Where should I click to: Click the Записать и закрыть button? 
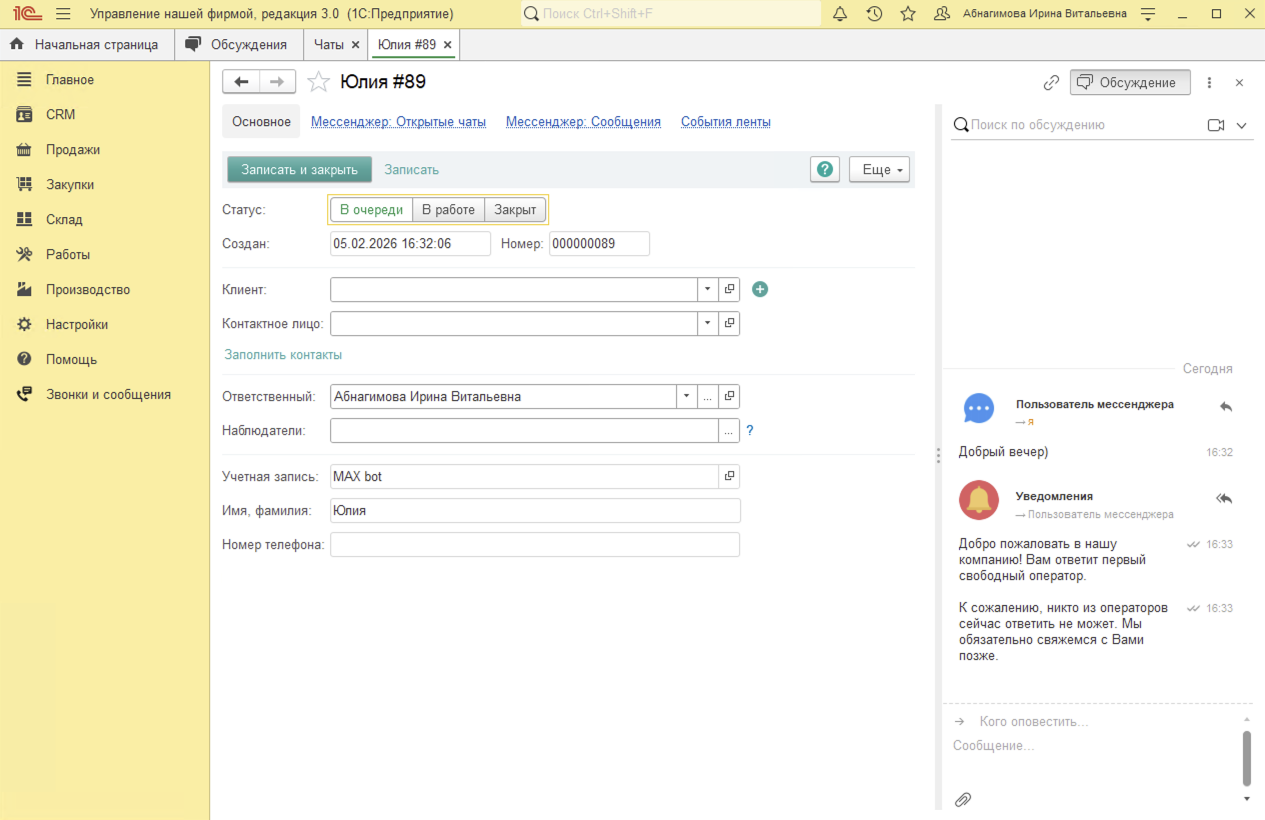click(299, 169)
